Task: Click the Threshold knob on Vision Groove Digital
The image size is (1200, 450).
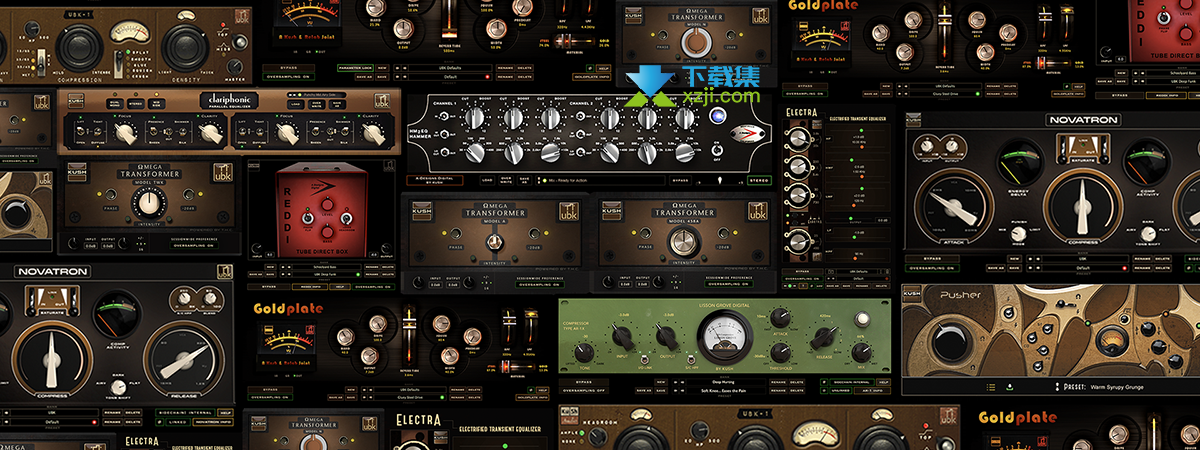Action: pos(780,353)
